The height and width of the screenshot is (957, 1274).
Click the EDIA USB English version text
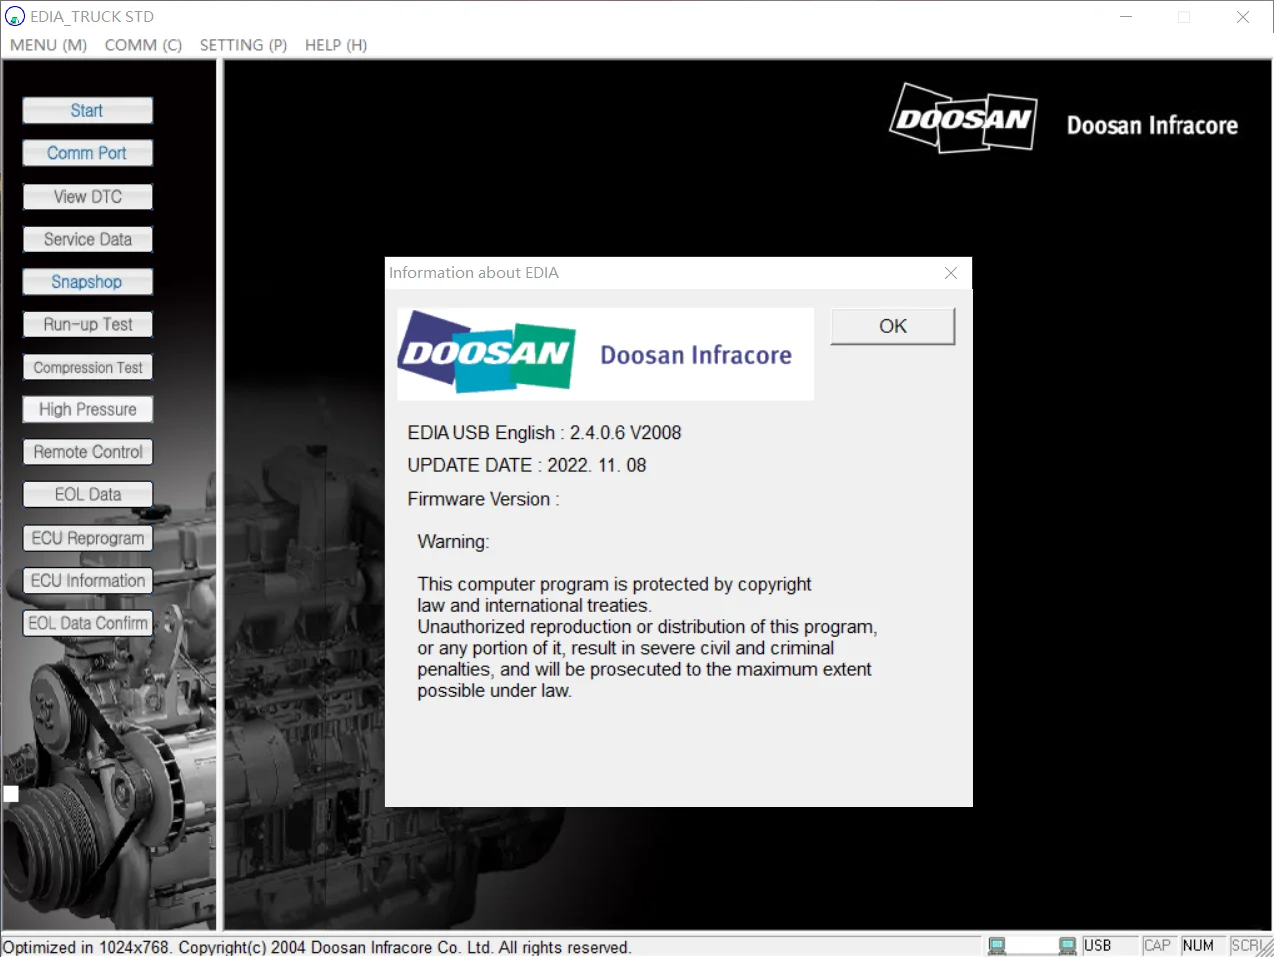click(544, 433)
